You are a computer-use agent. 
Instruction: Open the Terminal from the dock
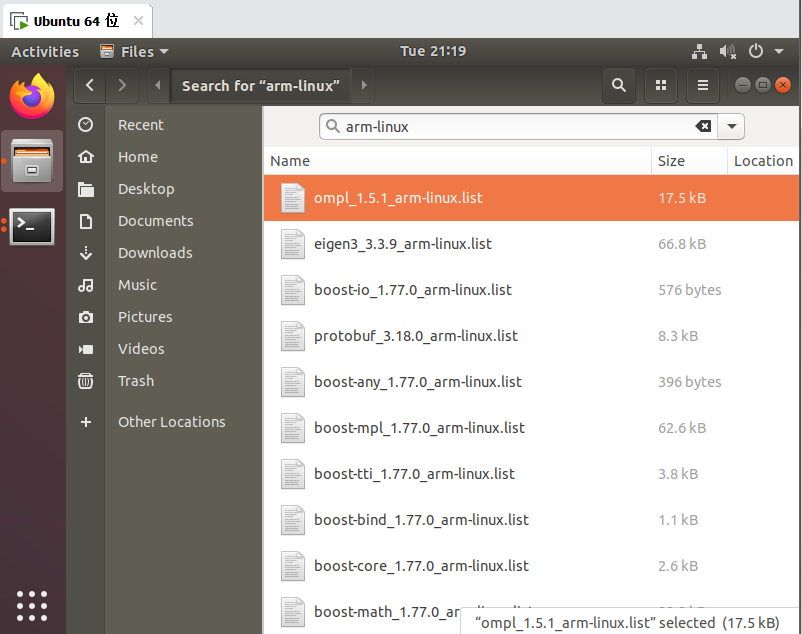pos(32,227)
